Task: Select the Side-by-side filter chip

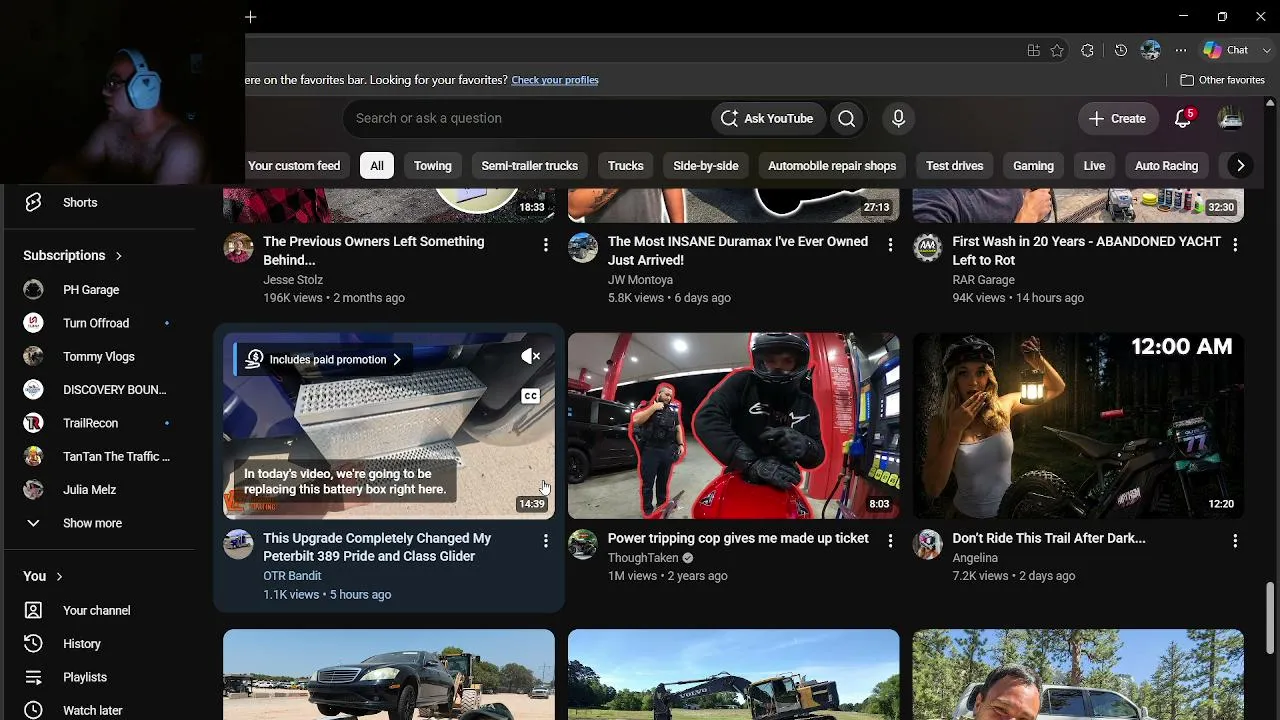Action: (x=706, y=166)
